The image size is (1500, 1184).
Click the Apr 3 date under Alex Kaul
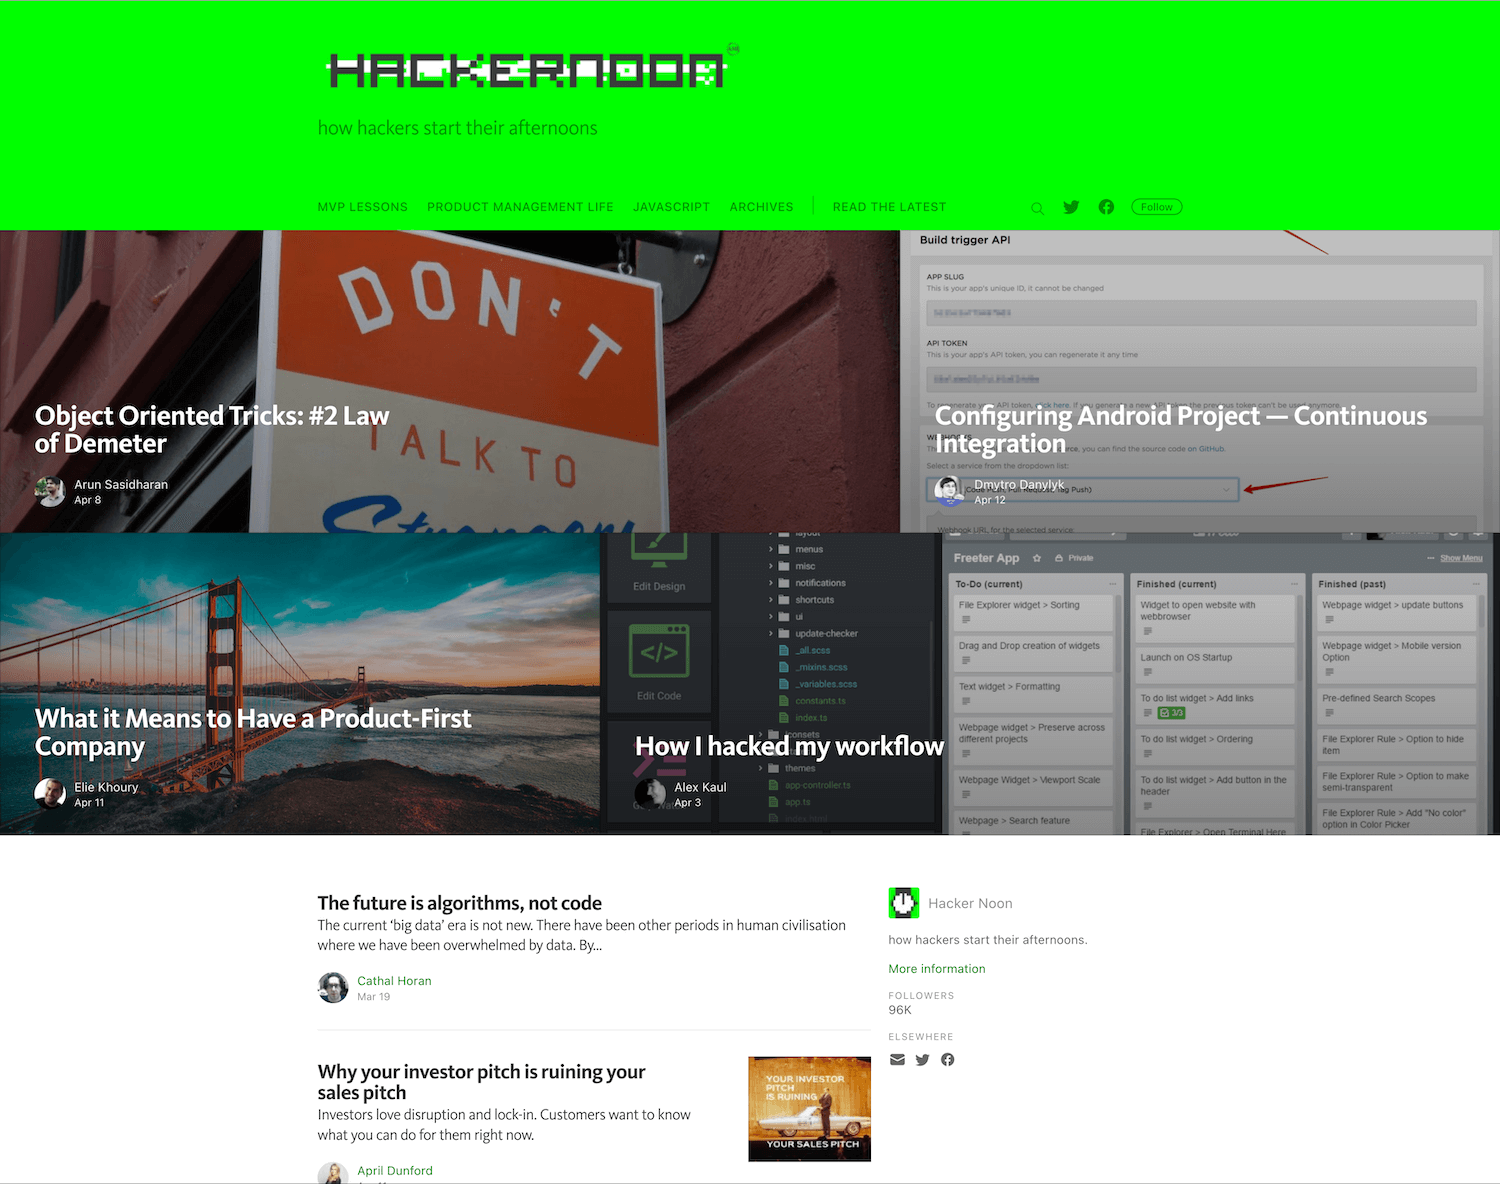click(x=688, y=803)
